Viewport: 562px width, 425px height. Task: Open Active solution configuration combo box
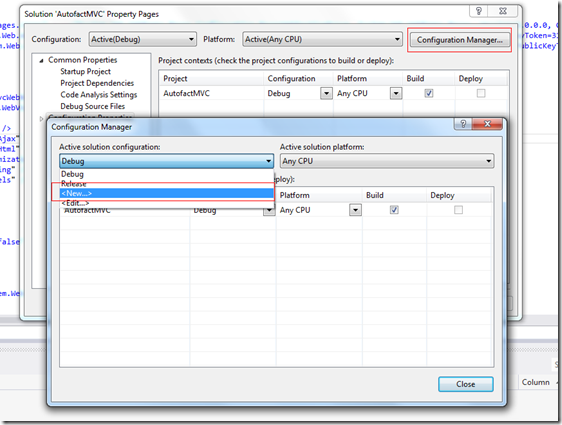(x=167, y=161)
